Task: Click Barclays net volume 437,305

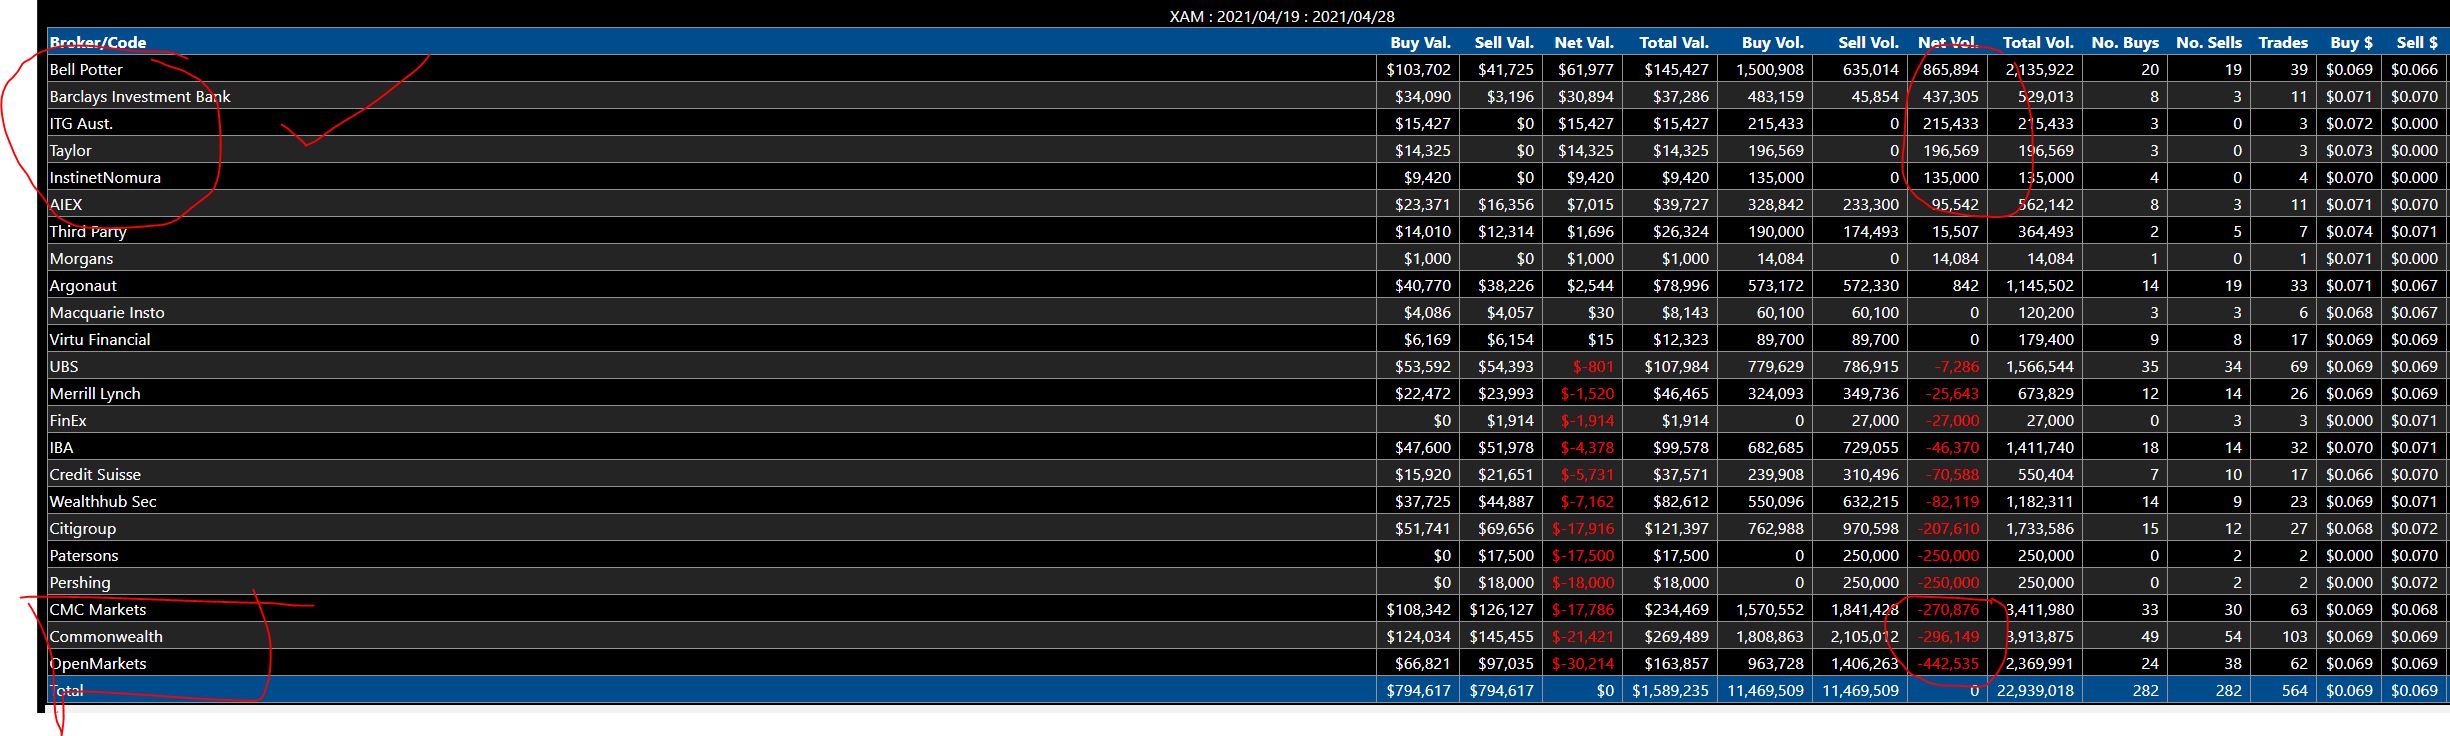Action: pyautogui.click(x=1950, y=96)
